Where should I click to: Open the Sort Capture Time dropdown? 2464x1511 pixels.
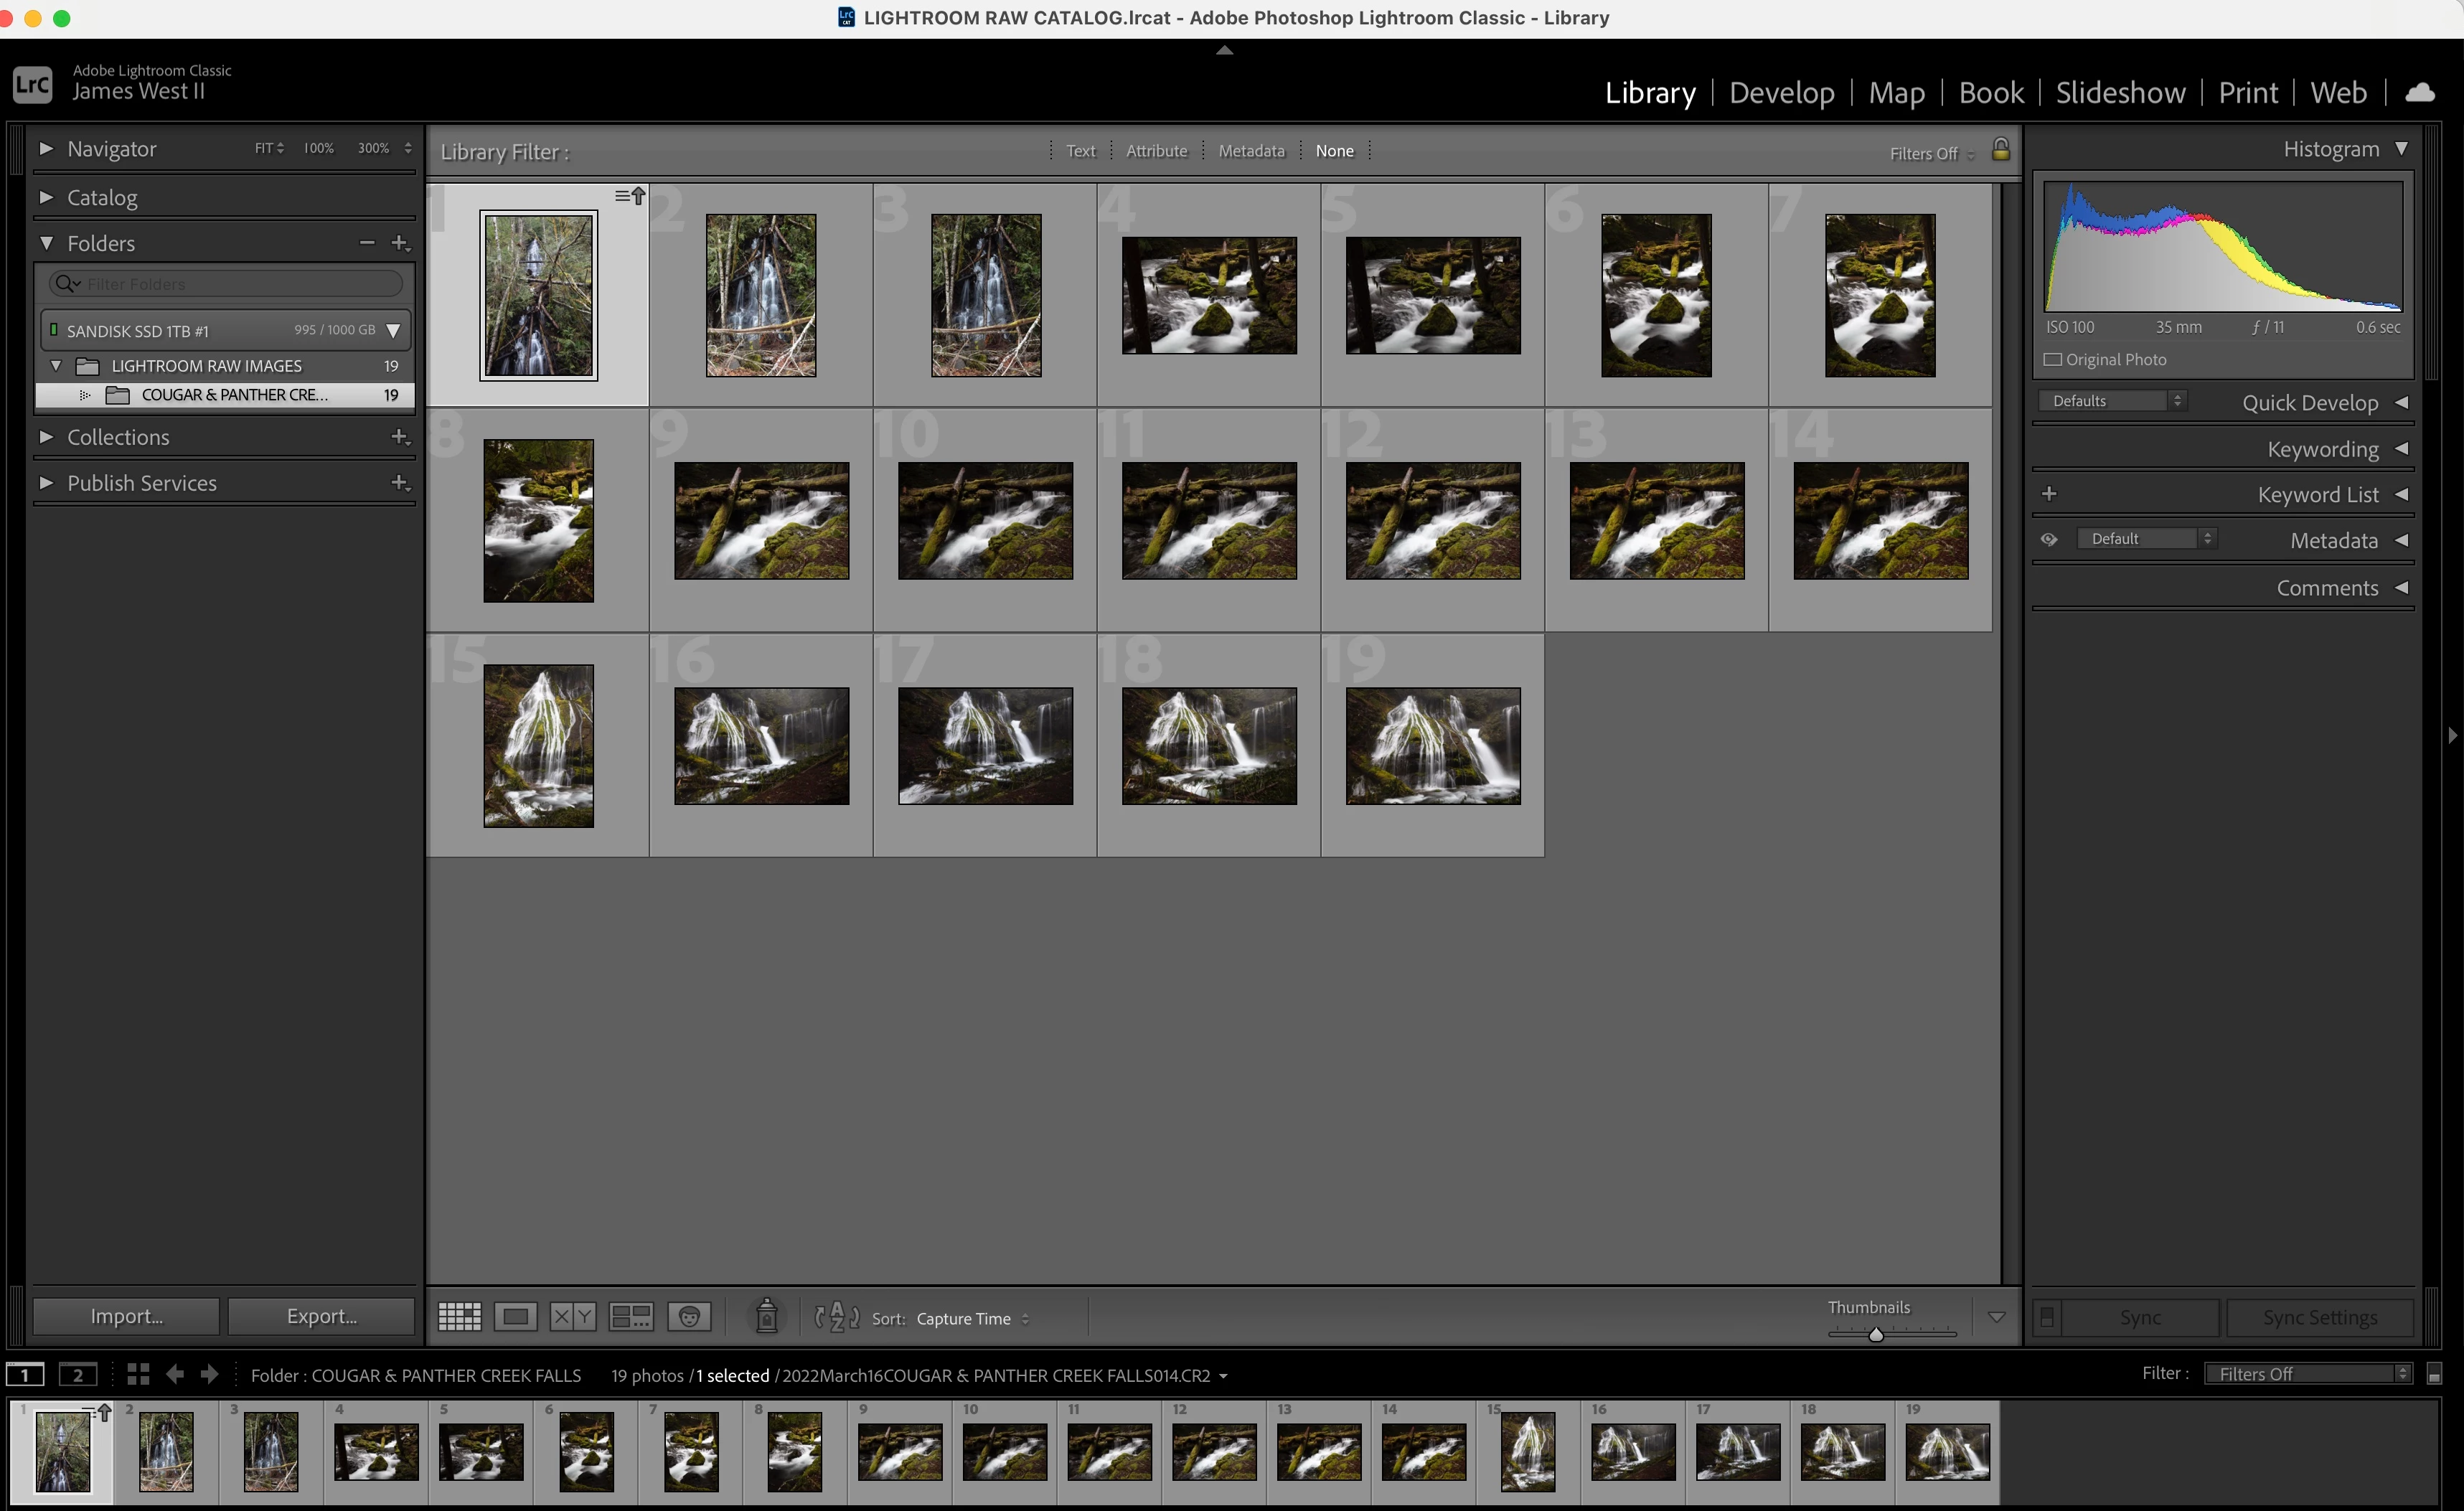point(971,1319)
